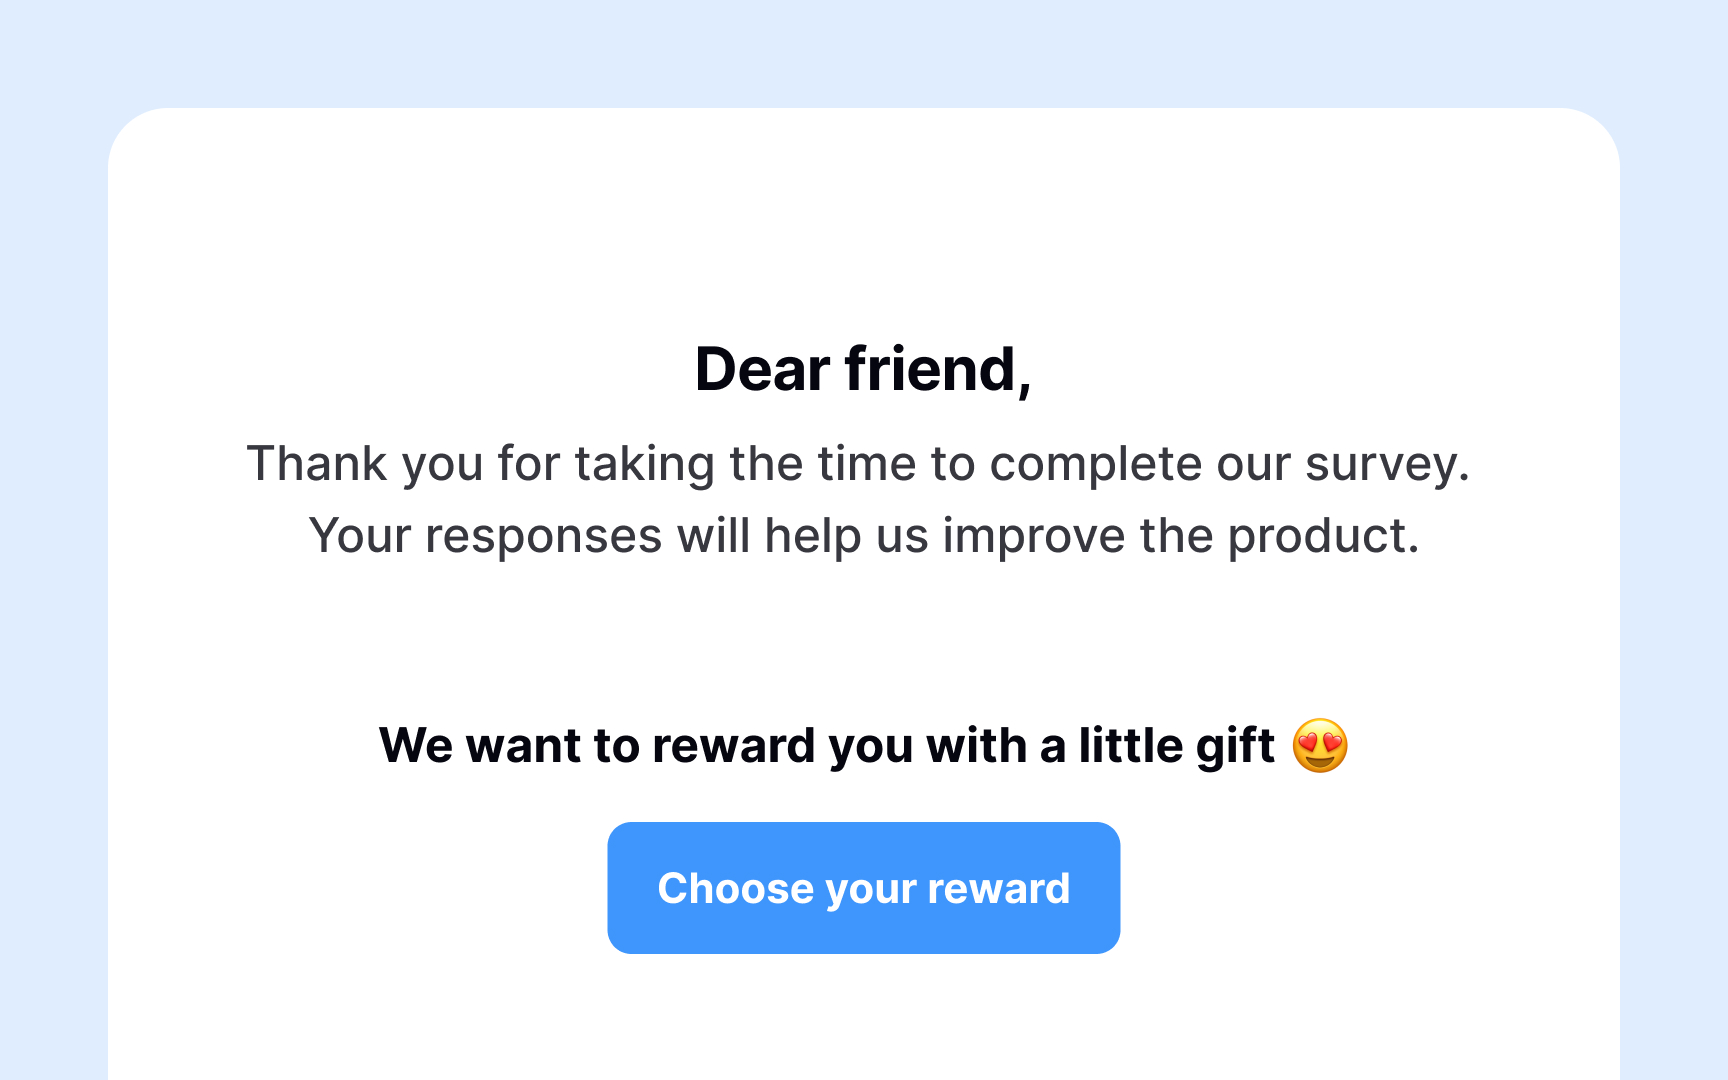Click the blue reward button
1728x1080 pixels.
tap(864, 887)
